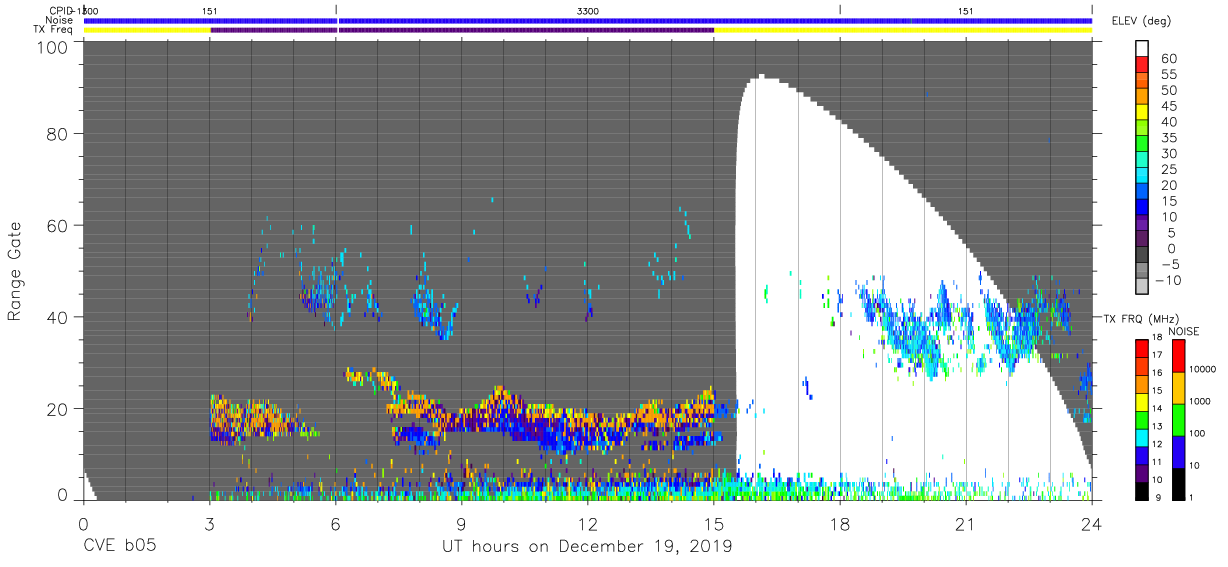Click the TX Freq row label at top left
The height and width of the screenshot is (567, 1228).
point(53,30)
